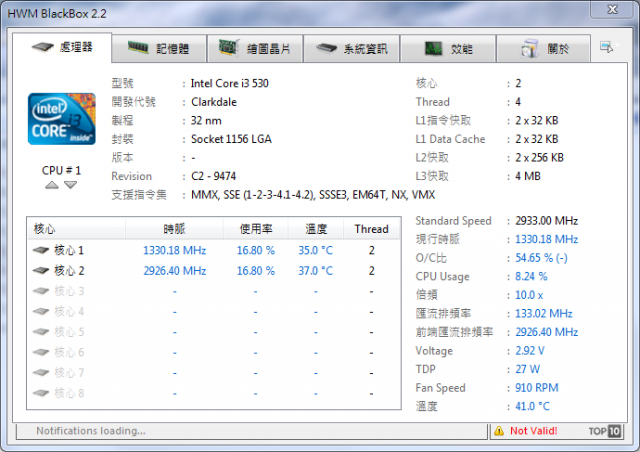640x452 pixels.
Task: Click the greyed 核心 8 chip icon
Action: tap(41, 393)
